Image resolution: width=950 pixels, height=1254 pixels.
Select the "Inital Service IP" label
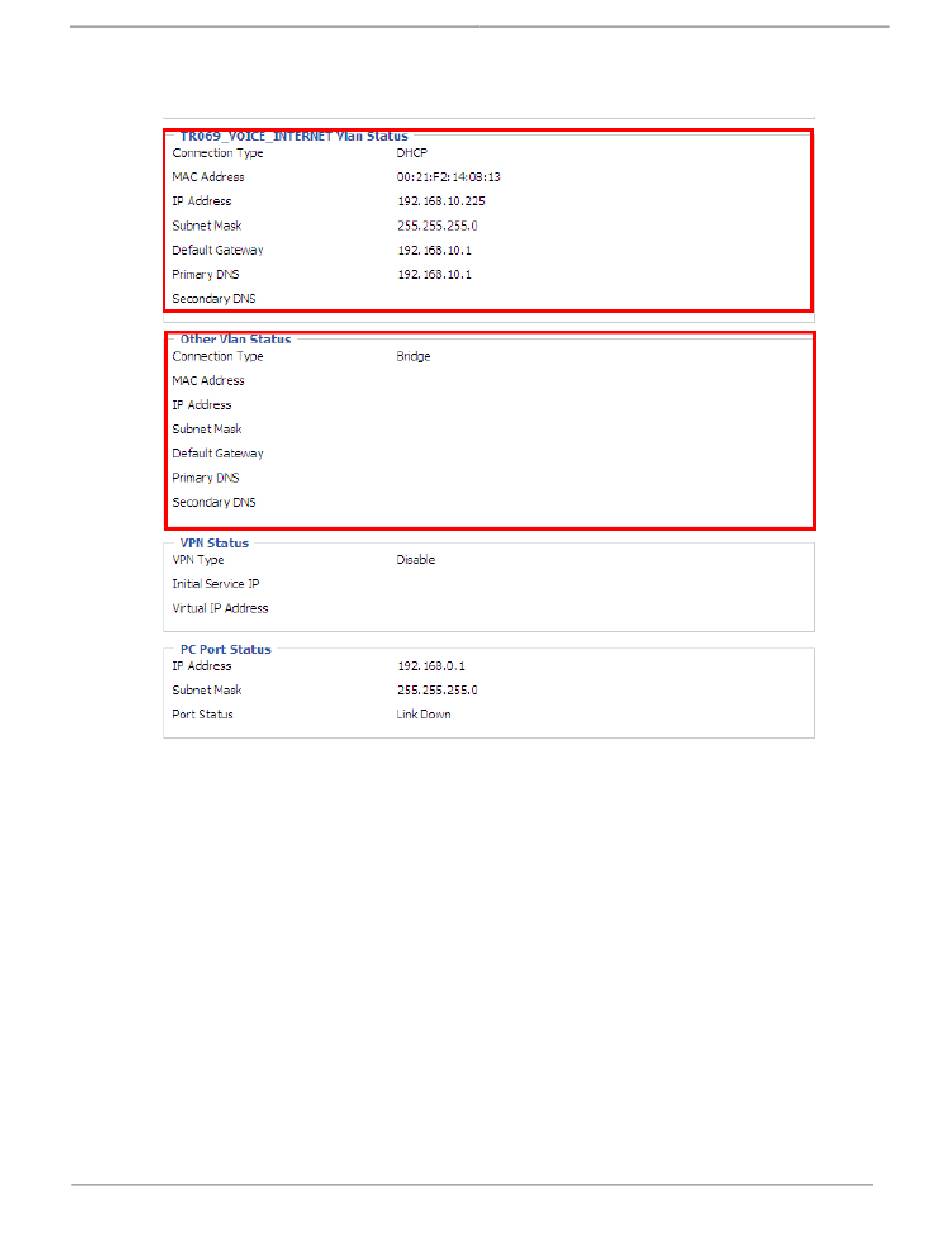[x=216, y=584]
